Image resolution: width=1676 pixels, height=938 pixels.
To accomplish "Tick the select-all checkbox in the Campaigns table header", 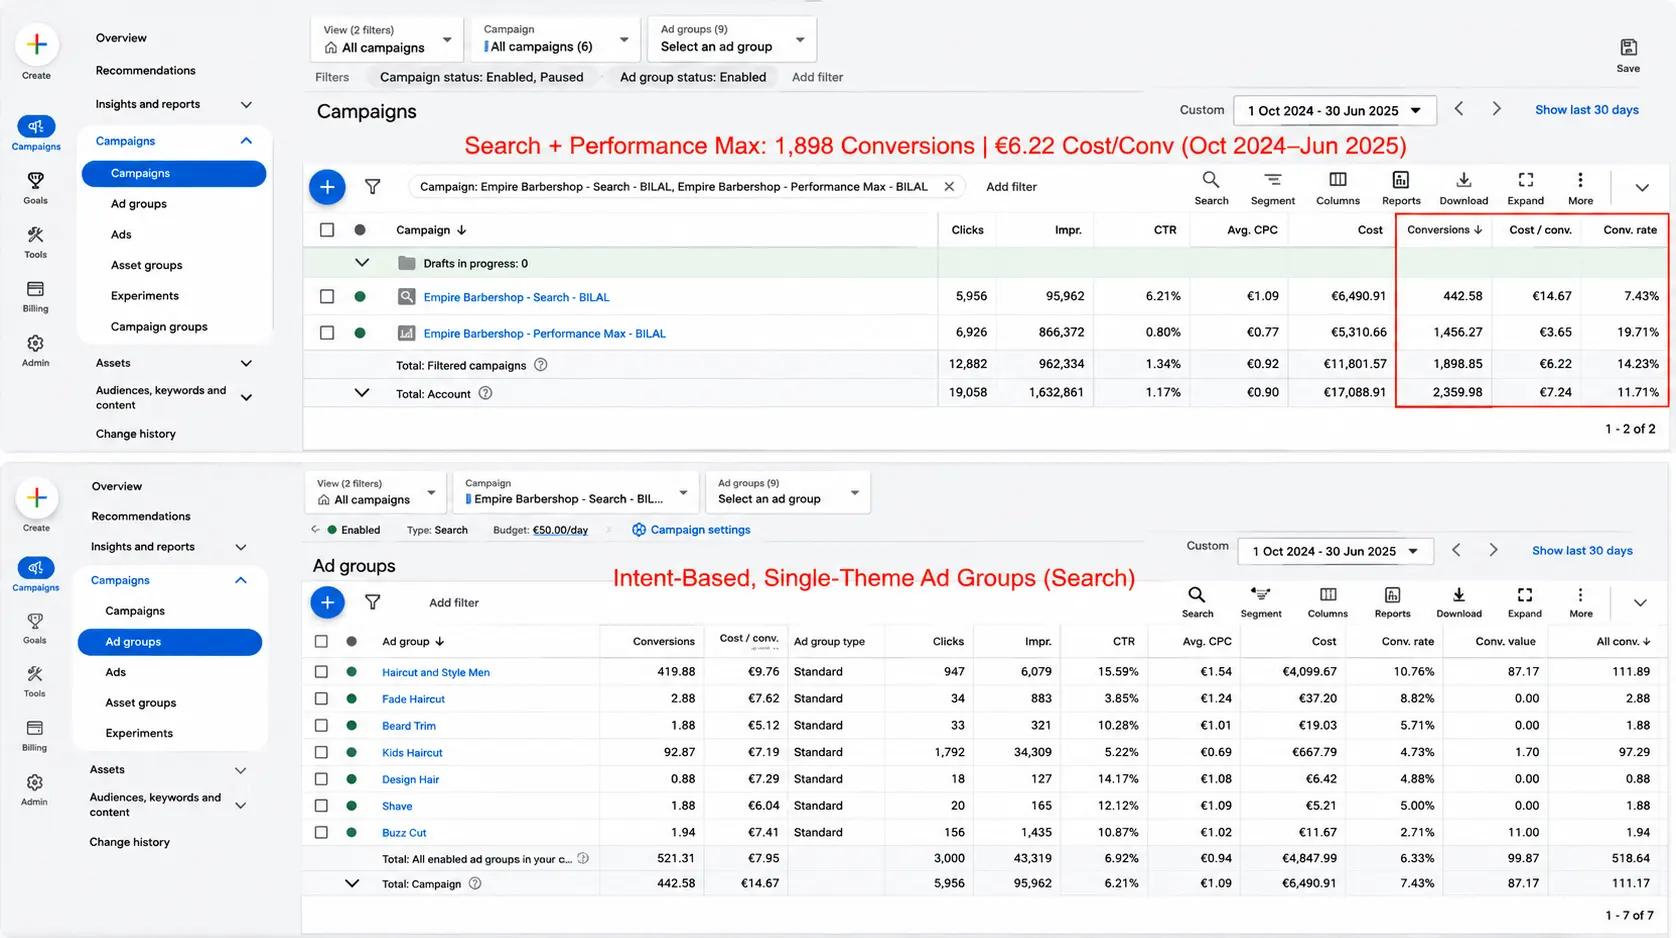I will click(327, 230).
